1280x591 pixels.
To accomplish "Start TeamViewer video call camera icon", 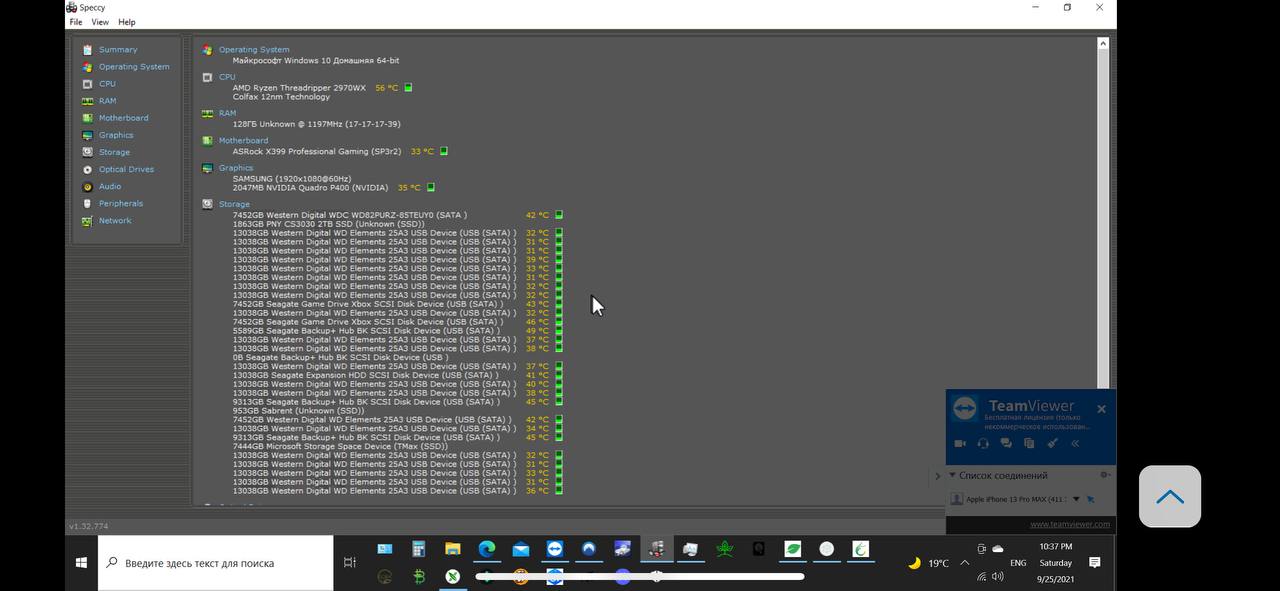I will pos(960,443).
